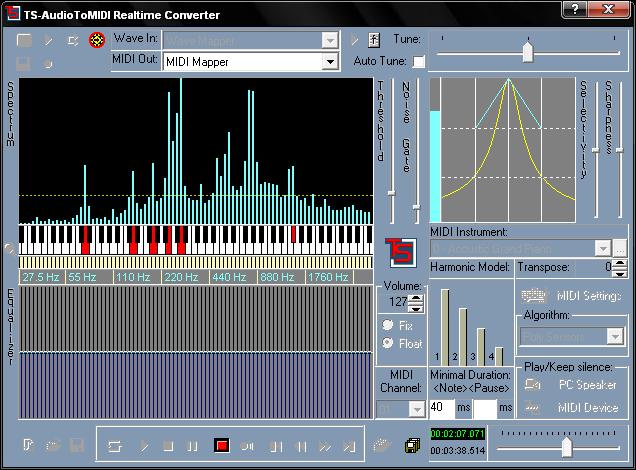This screenshot has width=636, height=470.
Task: Expand the Wave In dropdown
Action: pos(330,40)
